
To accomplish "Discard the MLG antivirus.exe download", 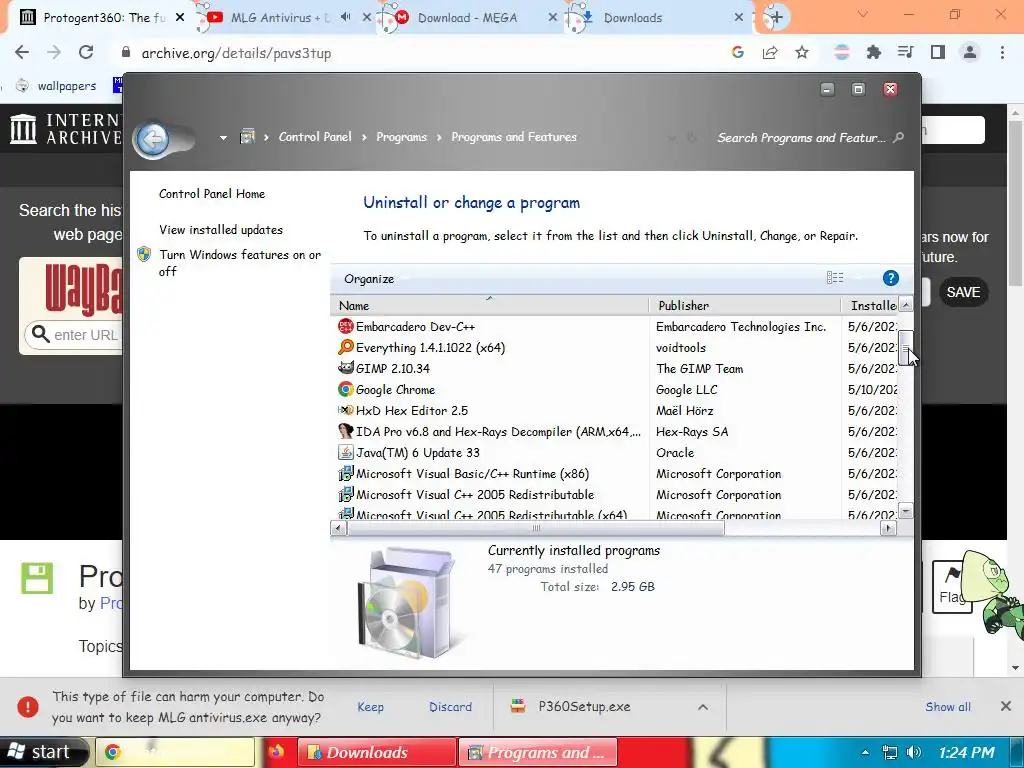I will (x=450, y=707).
